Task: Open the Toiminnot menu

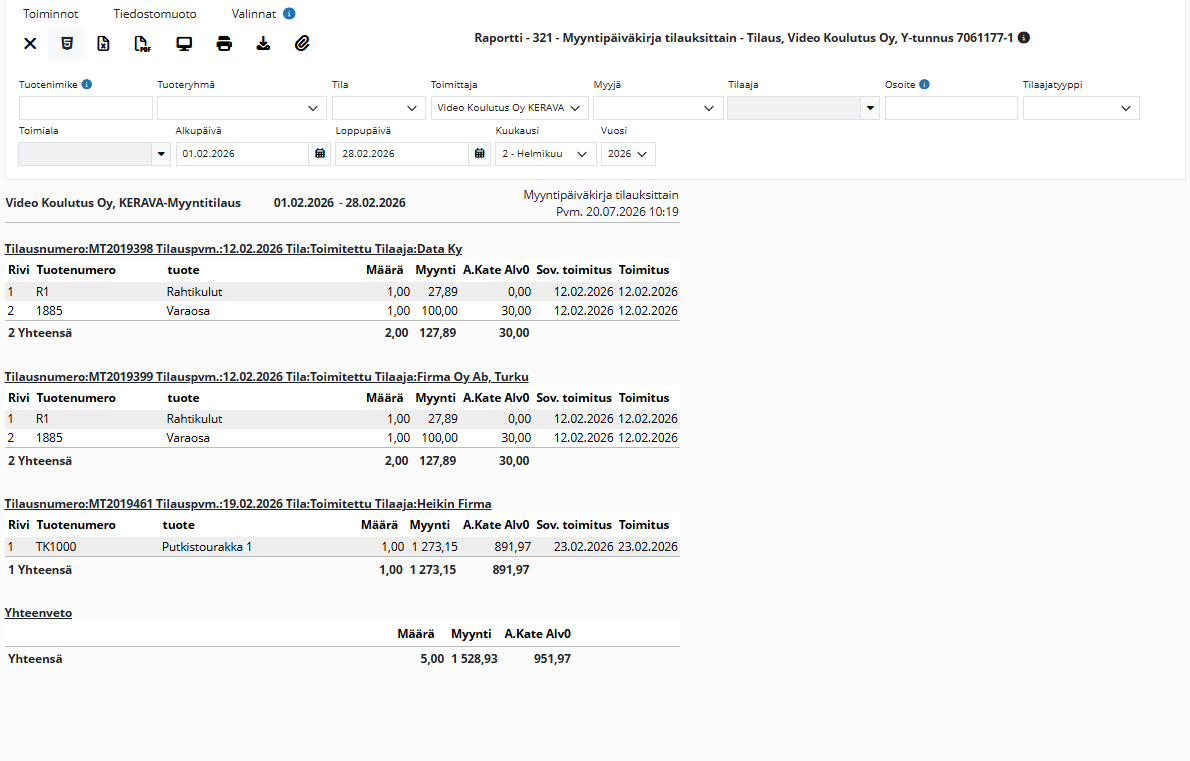Action: 50,14
